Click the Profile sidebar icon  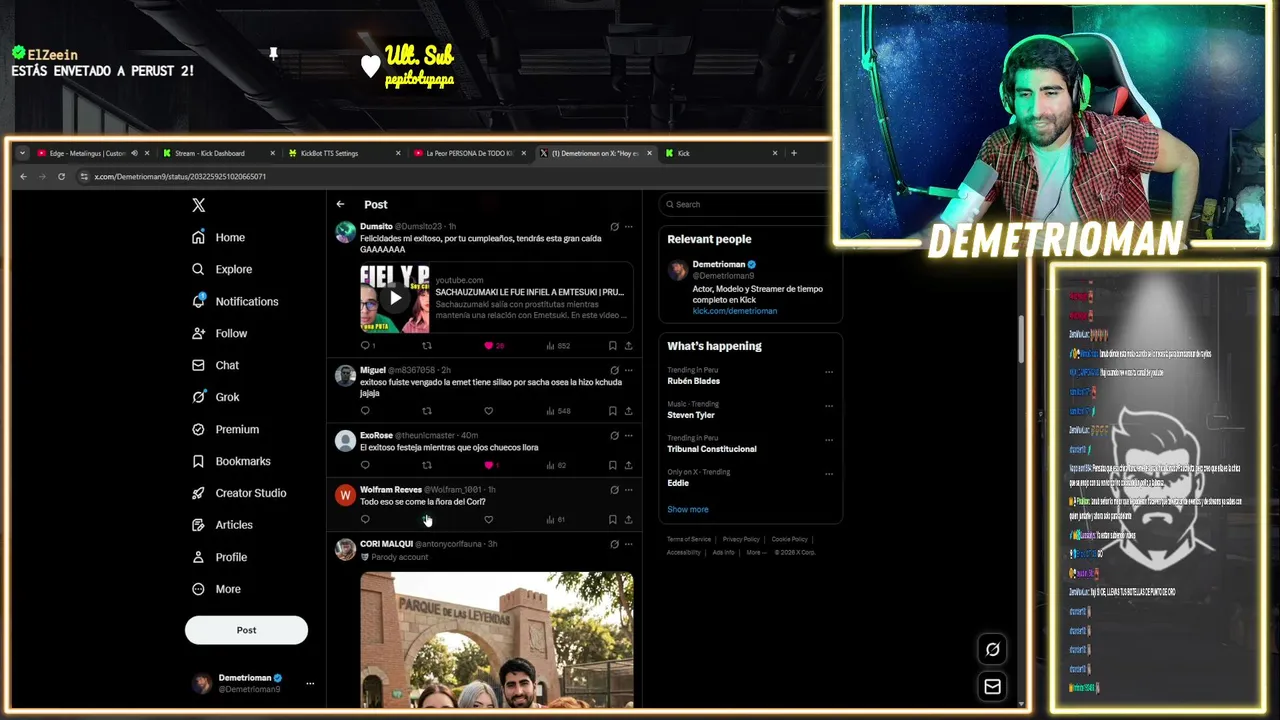pyautogui.click(x=198, y=557)
